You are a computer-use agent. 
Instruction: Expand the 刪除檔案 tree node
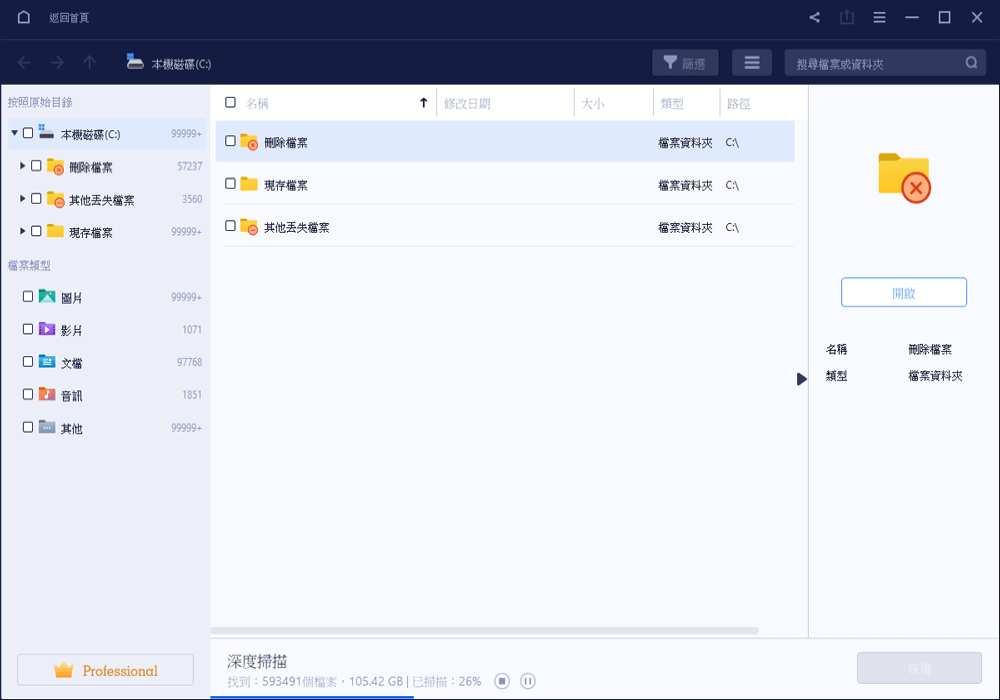pyautogui.click(x=22, y=166)
